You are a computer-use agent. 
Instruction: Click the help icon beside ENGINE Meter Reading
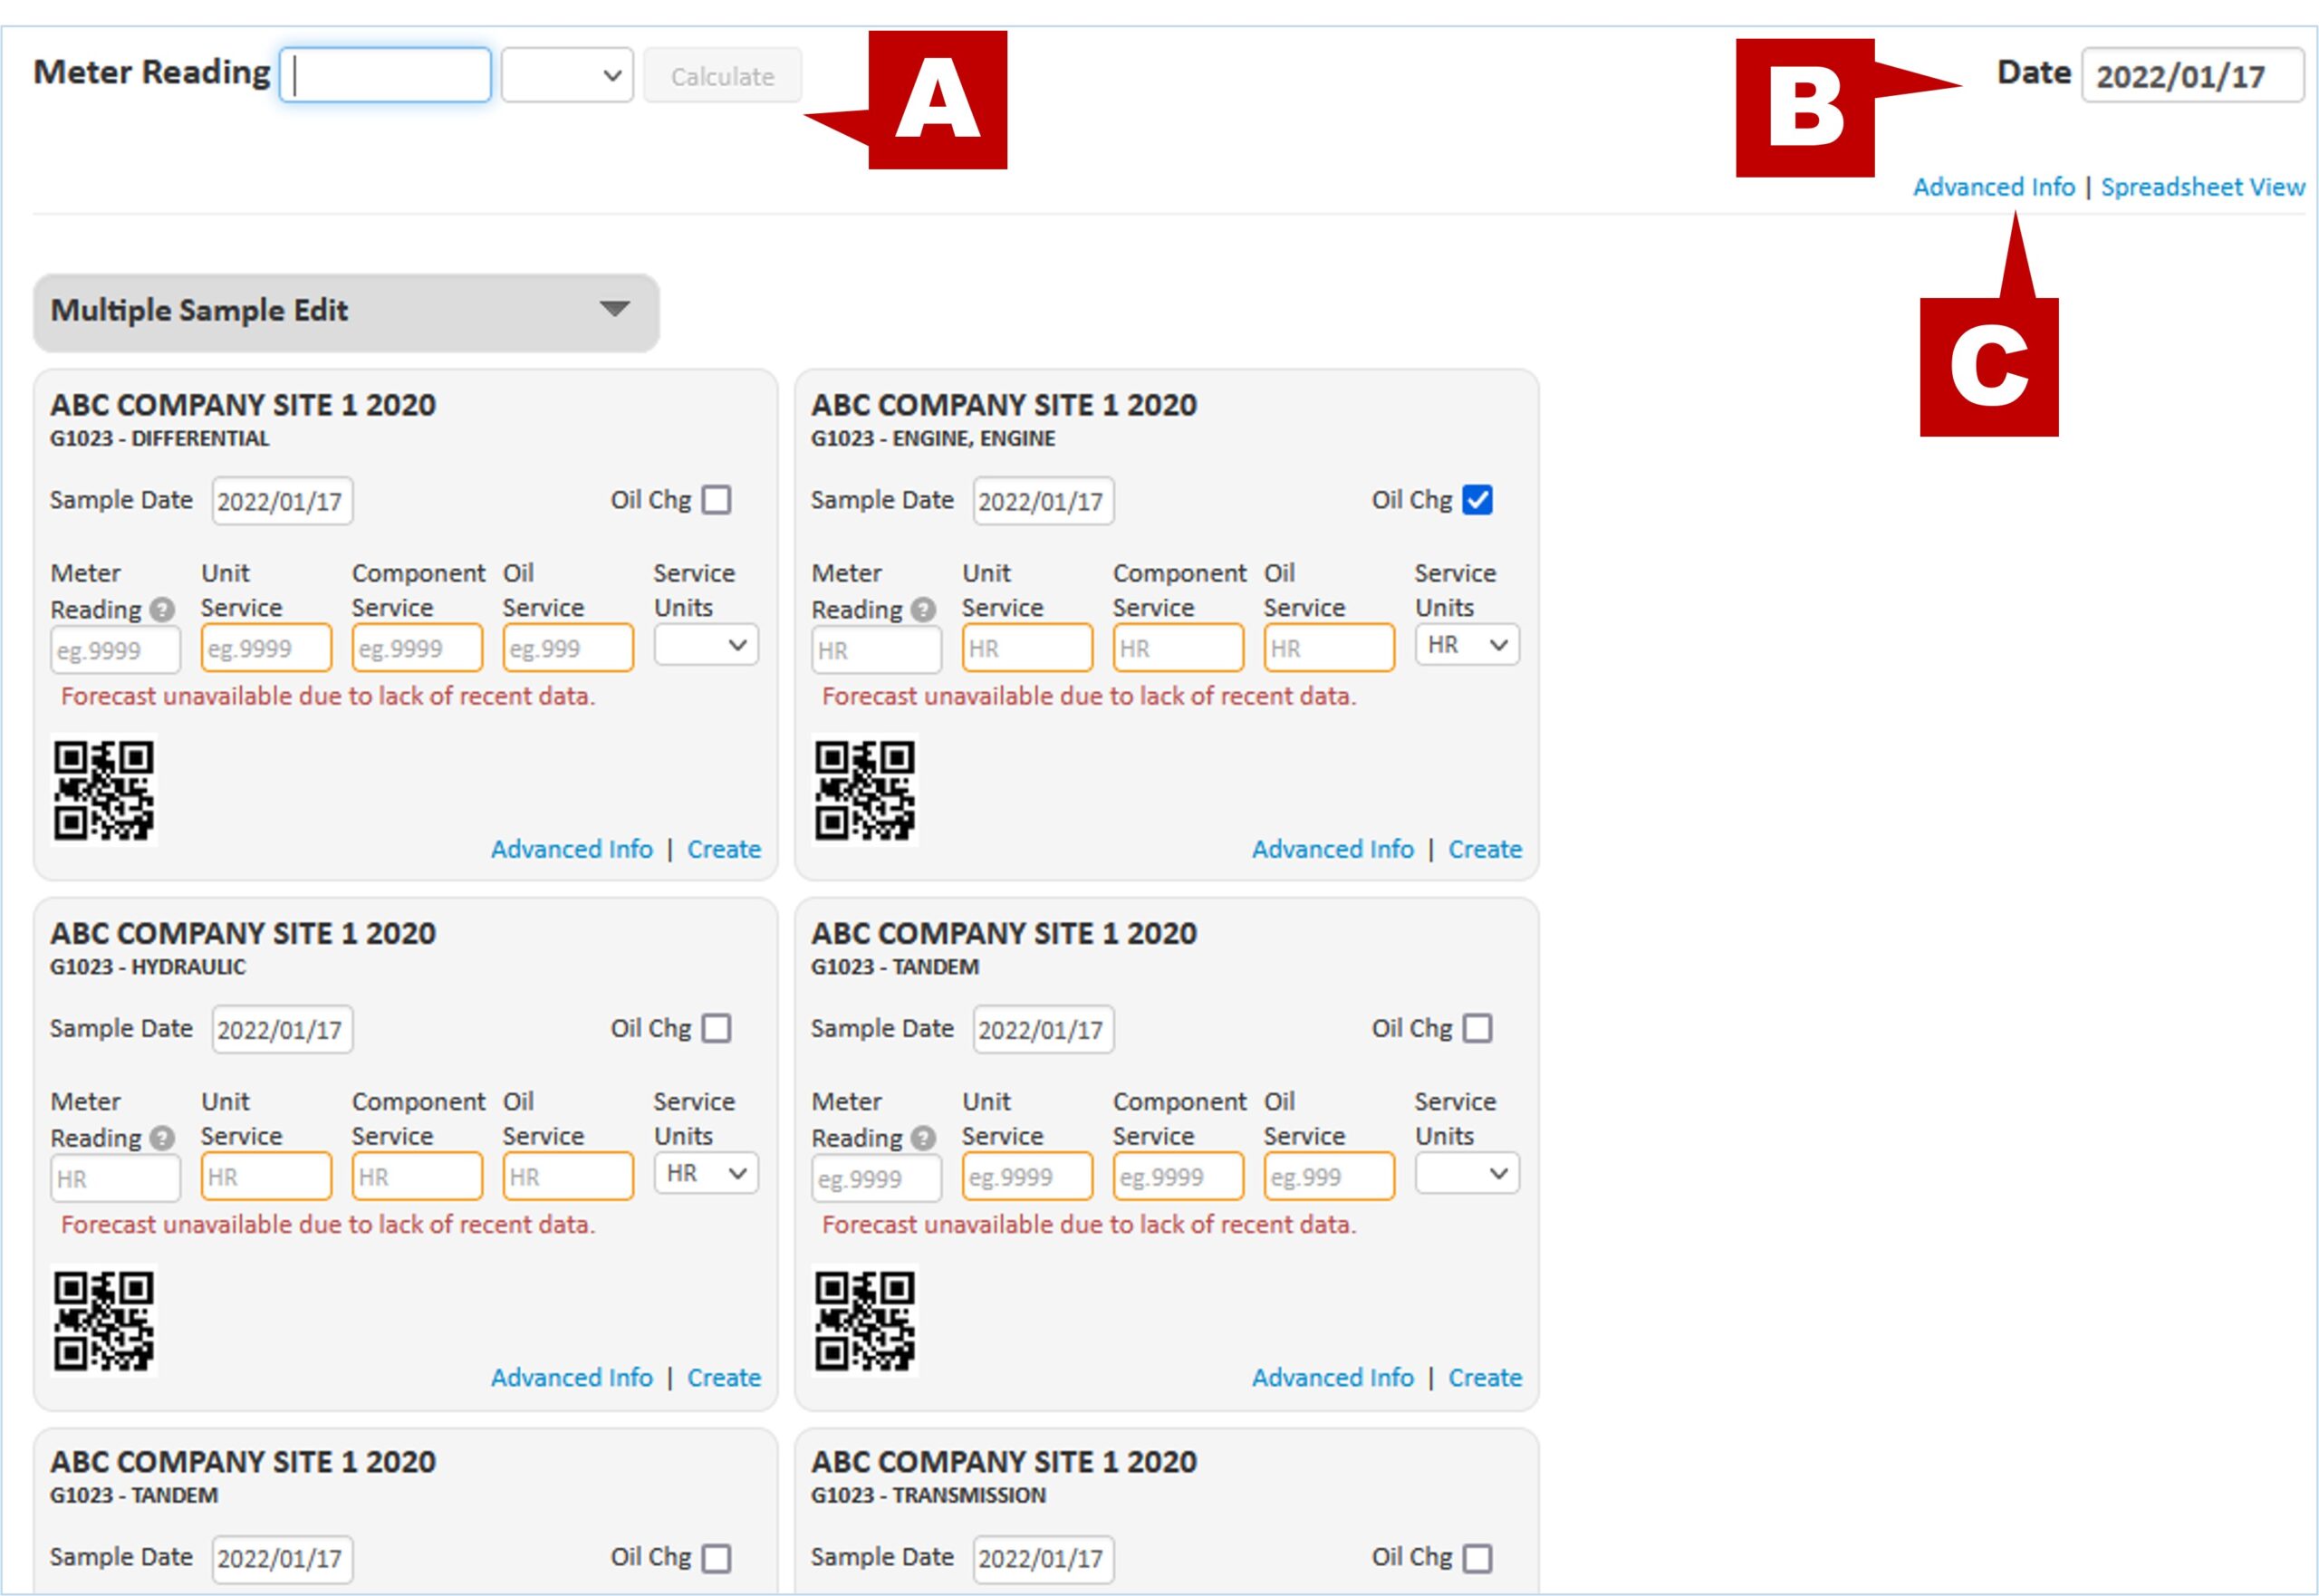(923, 609)
